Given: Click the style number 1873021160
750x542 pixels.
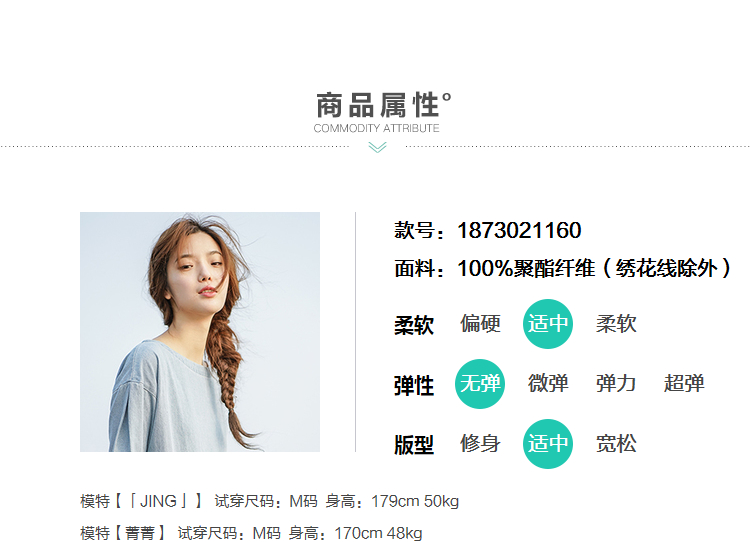Looking at the screenshot, I should click(x=519, y=231).
